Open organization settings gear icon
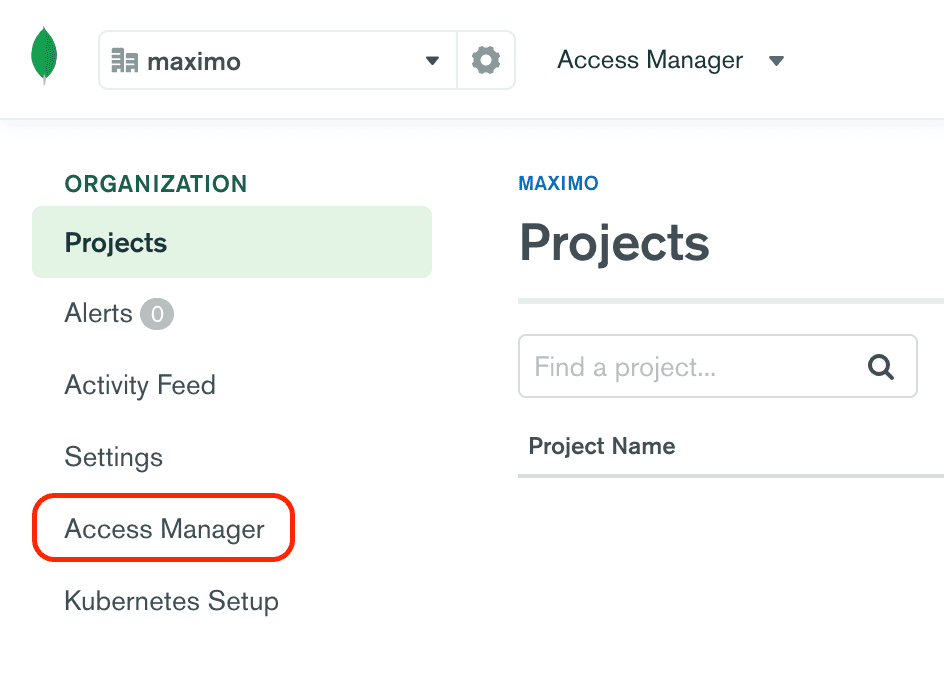The image size is (944, 678). pyautogui.click(x=486, y=60)
